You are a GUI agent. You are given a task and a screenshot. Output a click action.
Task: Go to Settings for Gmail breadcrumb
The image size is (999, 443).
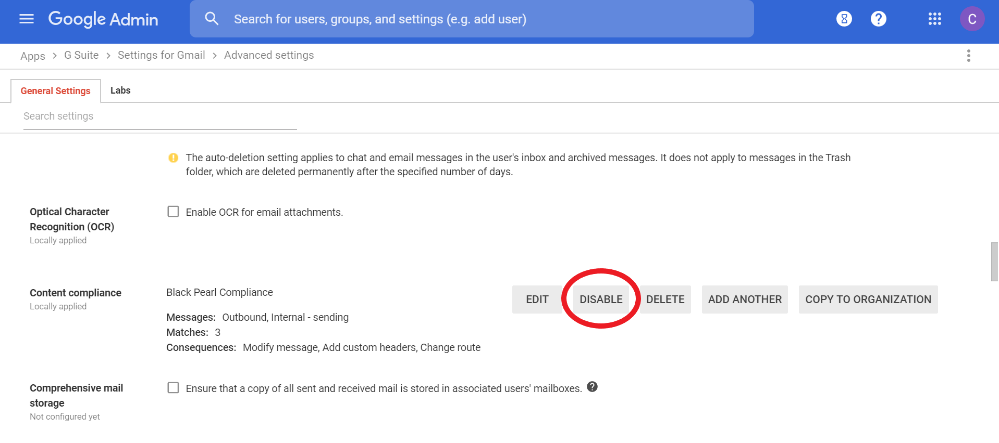click(x=161, y=55)
